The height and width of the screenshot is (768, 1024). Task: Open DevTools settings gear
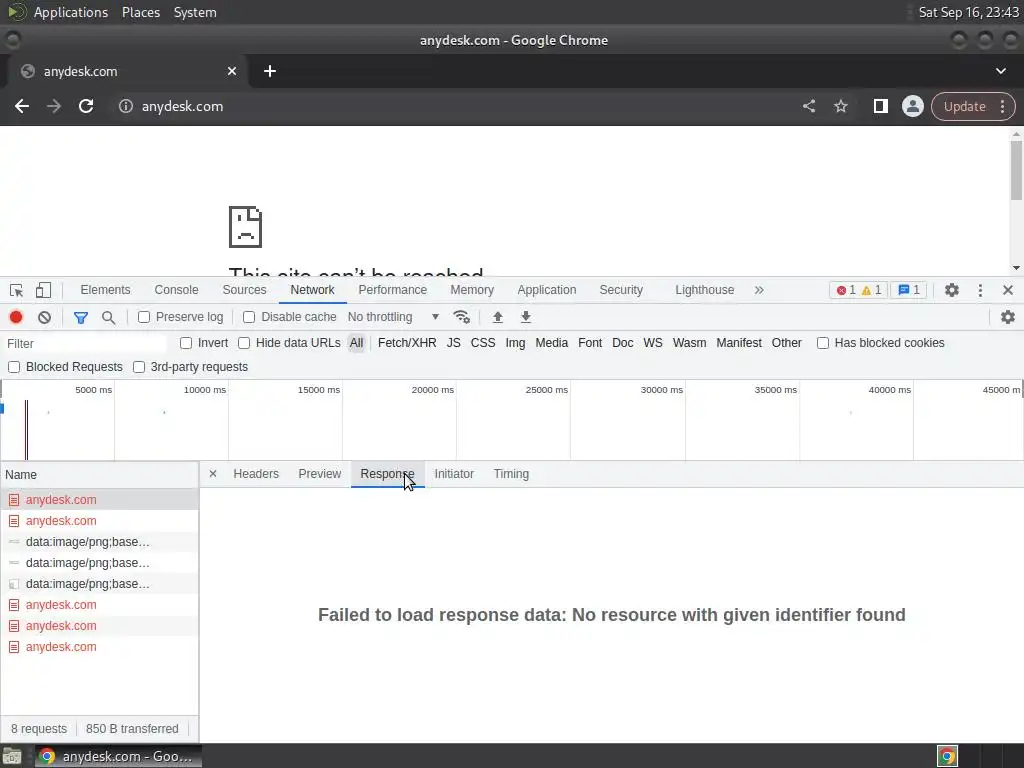pyautogui.click(x=952, y=290)
